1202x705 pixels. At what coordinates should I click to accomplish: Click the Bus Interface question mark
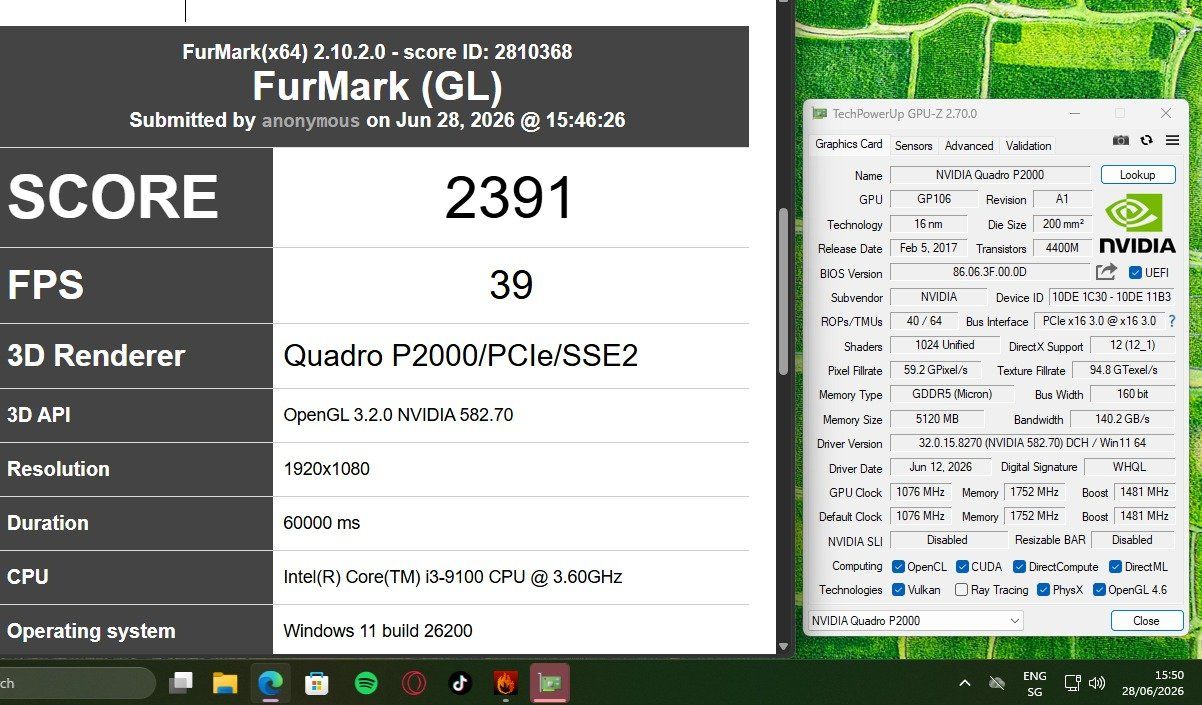click(x=1171, y=321)
